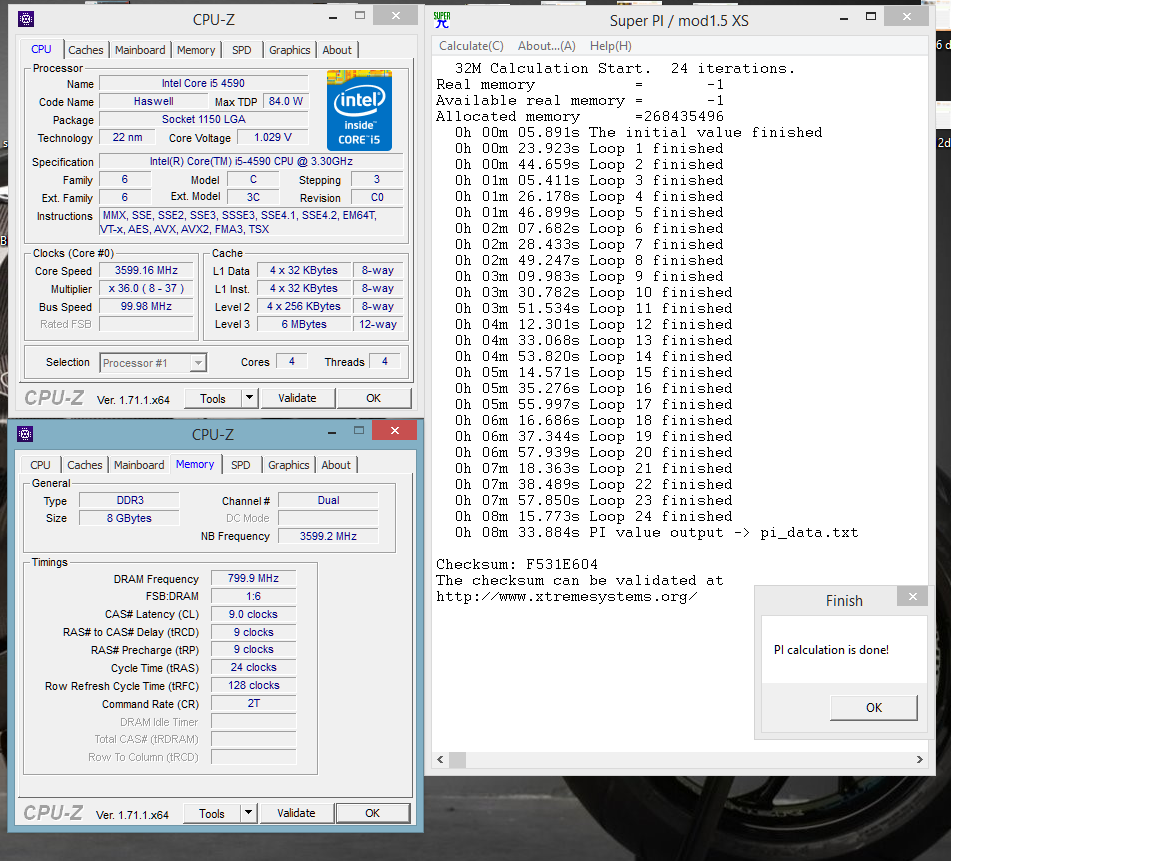Select SPD tab in bottom CPU-Z window
This screenshot has height=861, width=1152.
[241, 465]
